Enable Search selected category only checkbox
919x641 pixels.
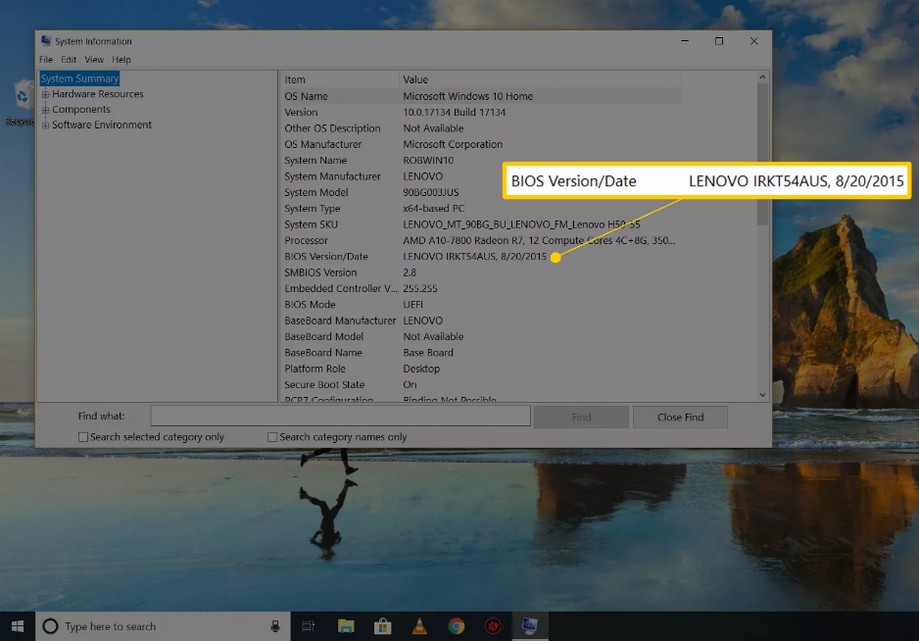(83, 437)
